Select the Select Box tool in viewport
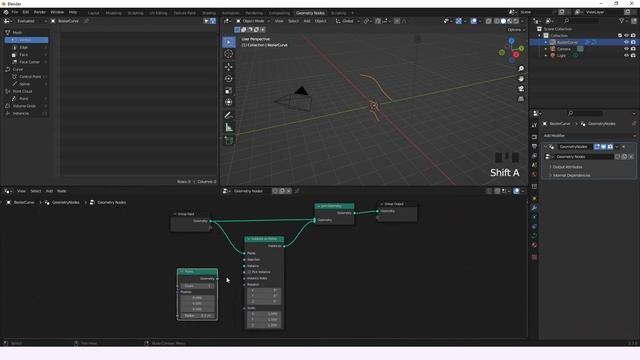This screenshot has width=640, height=360. tap(229, 42)
